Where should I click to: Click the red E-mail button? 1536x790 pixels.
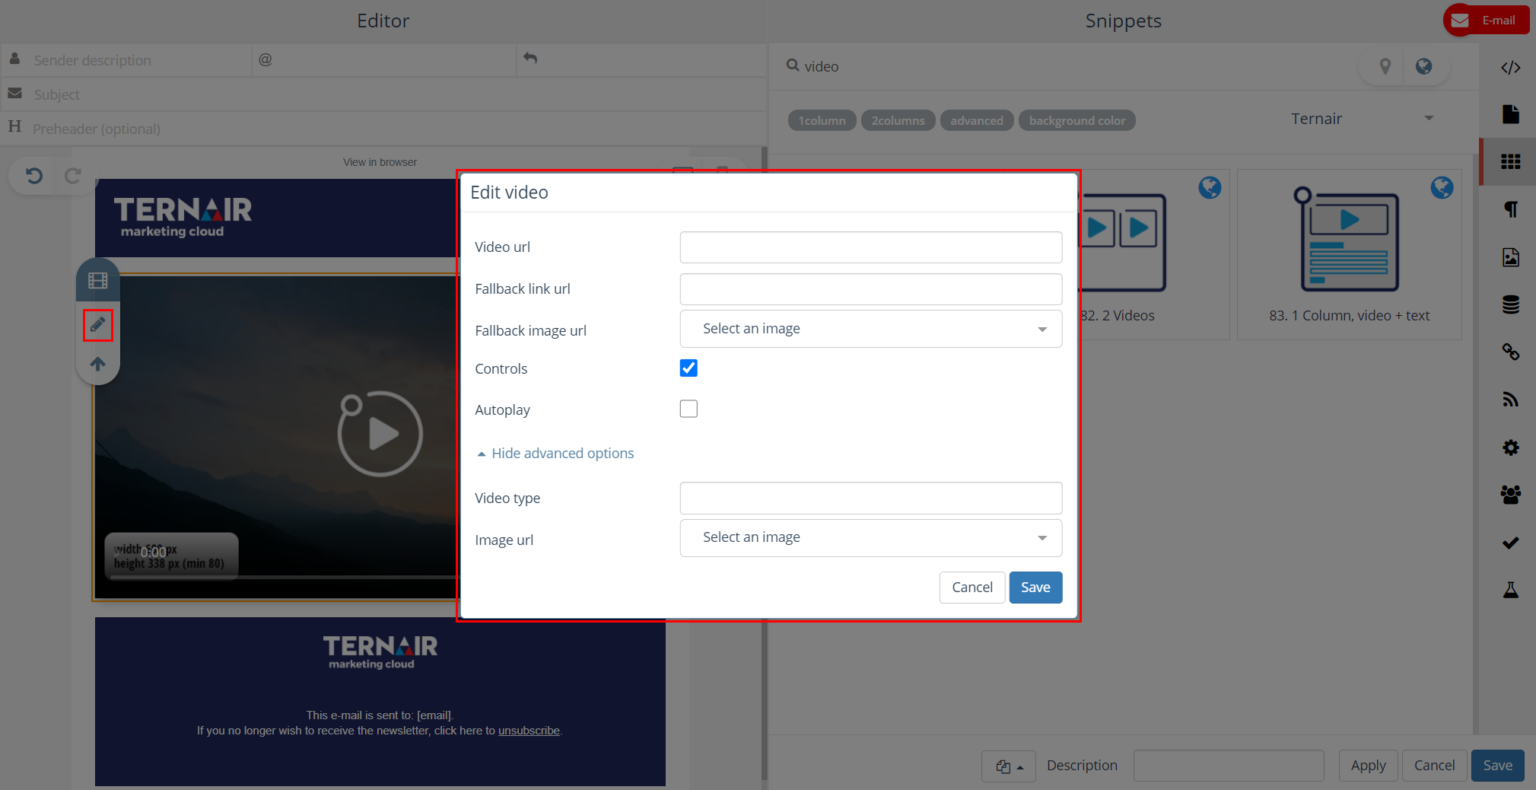(x=1486, y=20)
